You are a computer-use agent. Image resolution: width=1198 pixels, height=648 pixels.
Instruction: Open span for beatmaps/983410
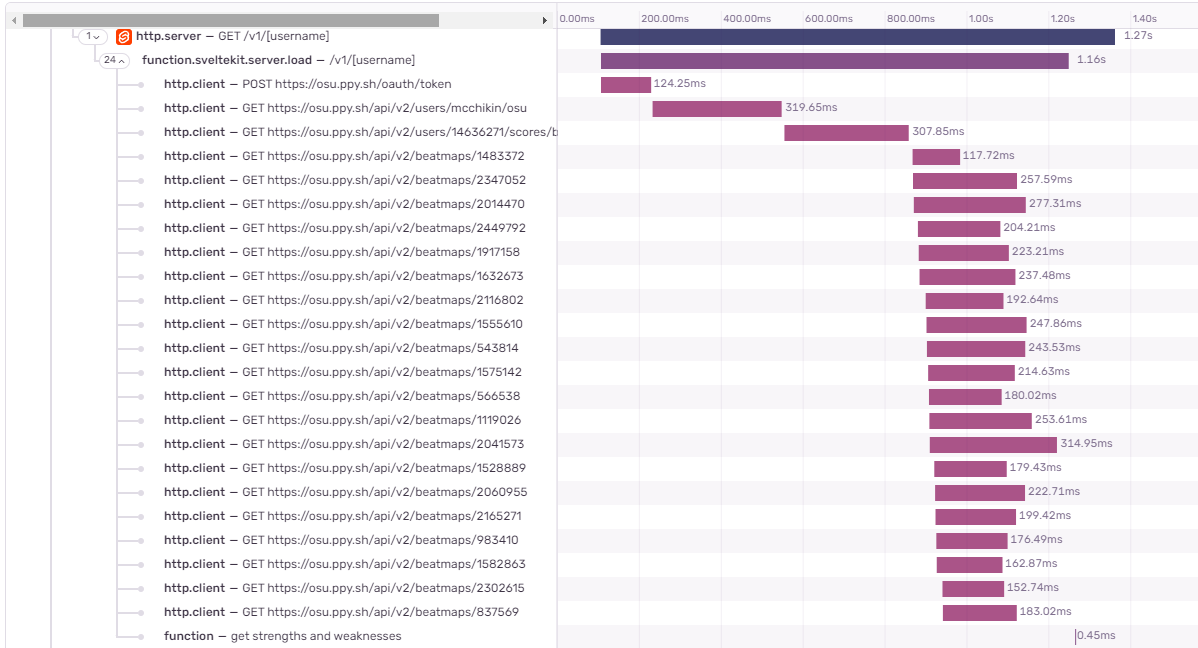(x=341, y=540)
